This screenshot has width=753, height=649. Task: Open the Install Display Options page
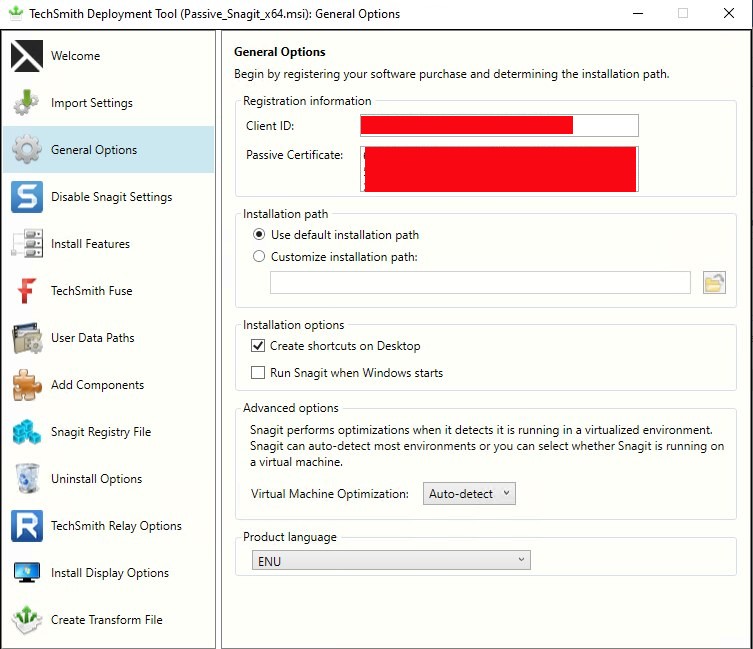pos(110,573)
